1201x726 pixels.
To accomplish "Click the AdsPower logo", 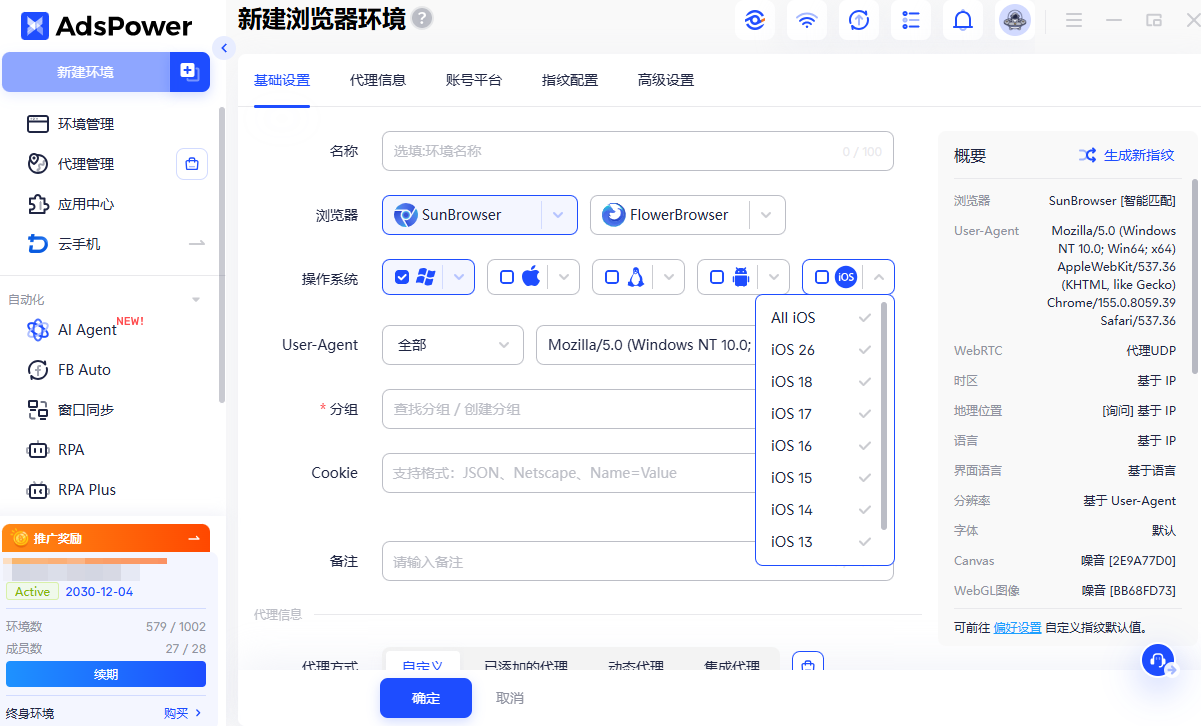I will (106, 26).
